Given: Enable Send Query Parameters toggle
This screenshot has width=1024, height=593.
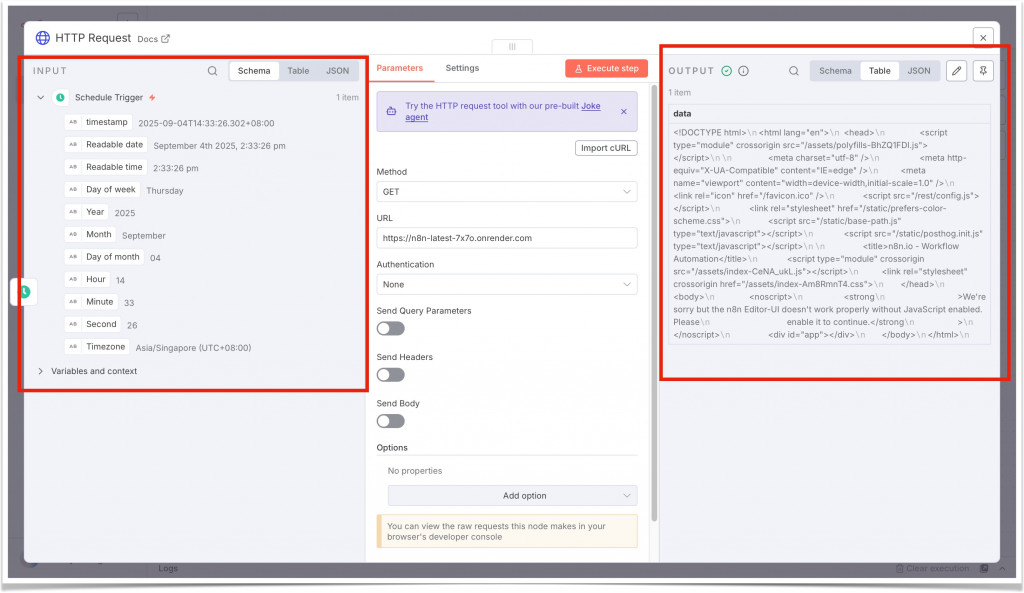Looking at the screenshot, I should point(391,329).
